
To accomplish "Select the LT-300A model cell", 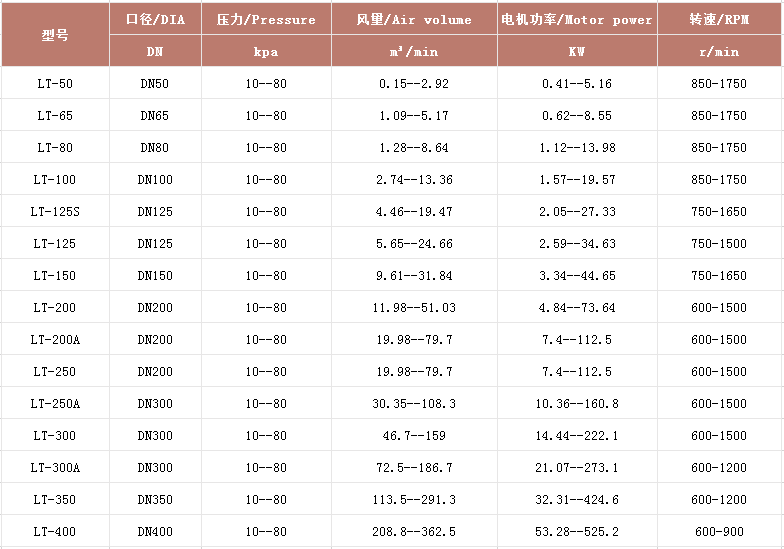I will coord(55,468).
